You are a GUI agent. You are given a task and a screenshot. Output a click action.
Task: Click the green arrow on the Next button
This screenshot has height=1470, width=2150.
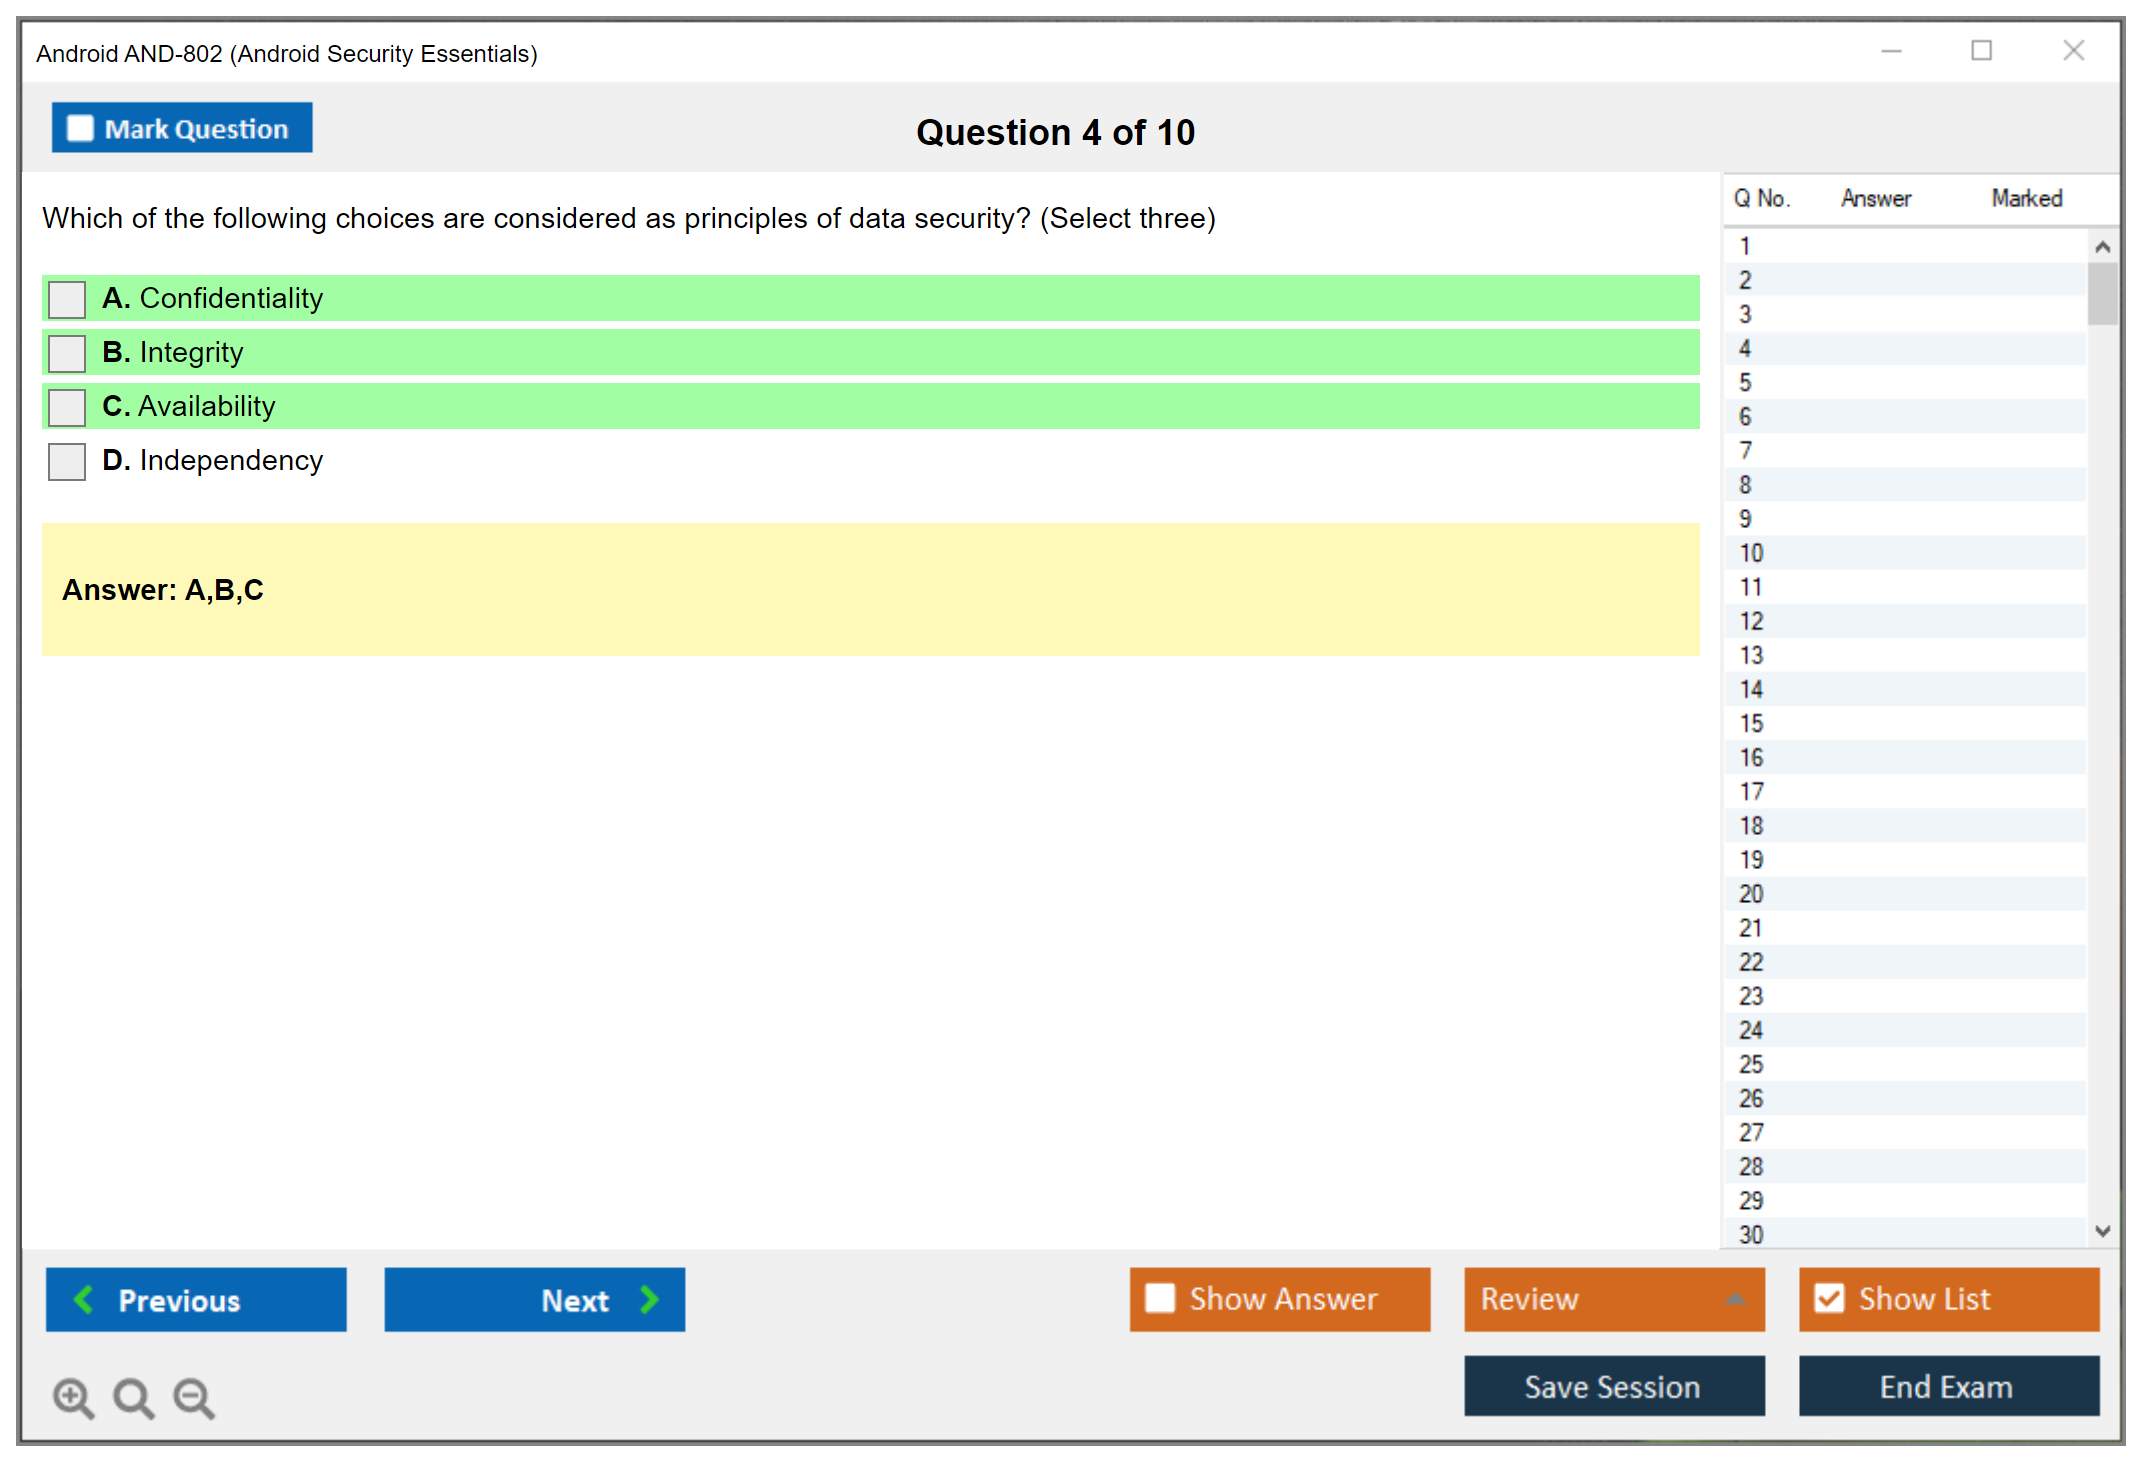(x=650, y=1299)
